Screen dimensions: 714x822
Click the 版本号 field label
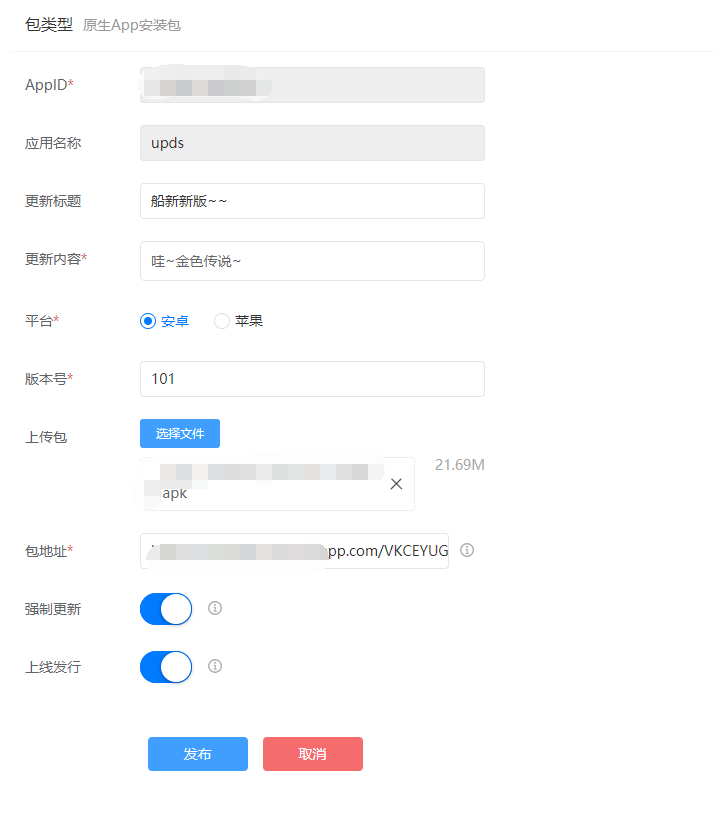(49, 379)
